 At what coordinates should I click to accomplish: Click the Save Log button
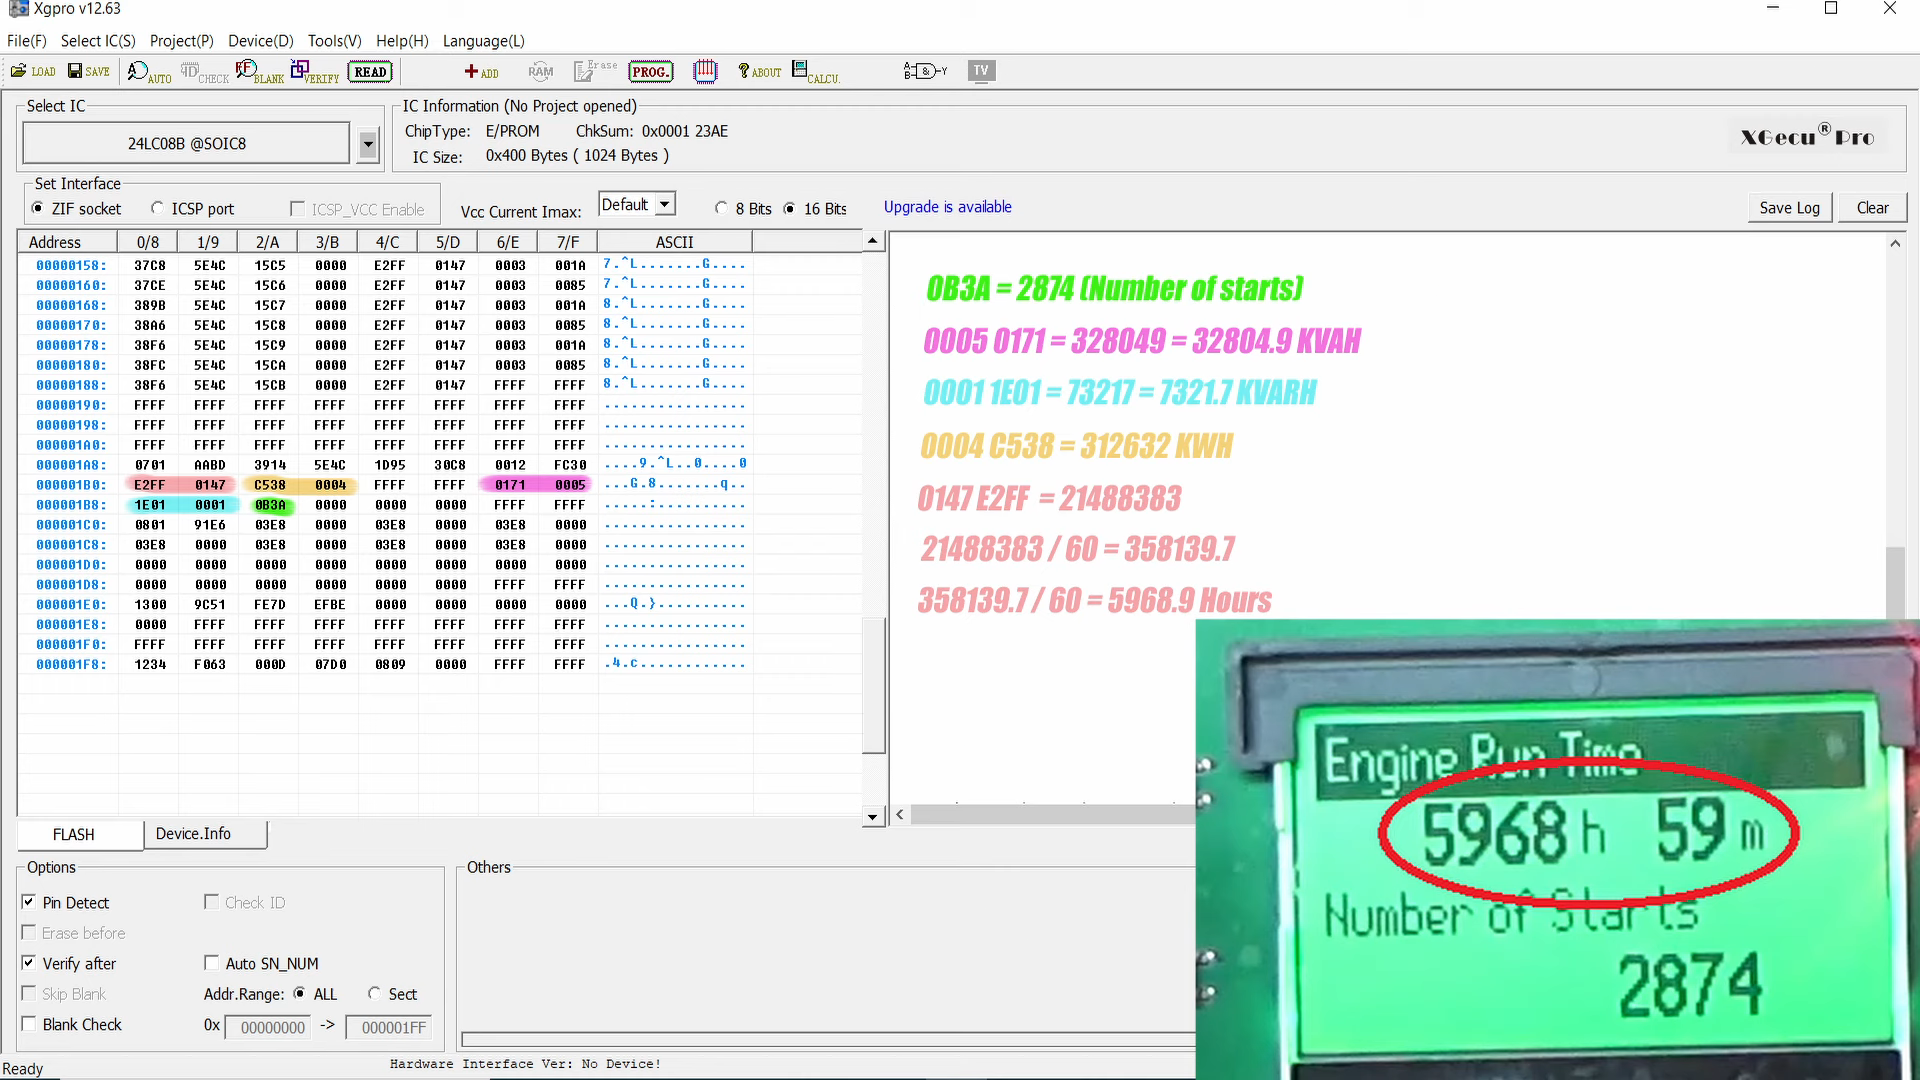tap(1789, 208)
